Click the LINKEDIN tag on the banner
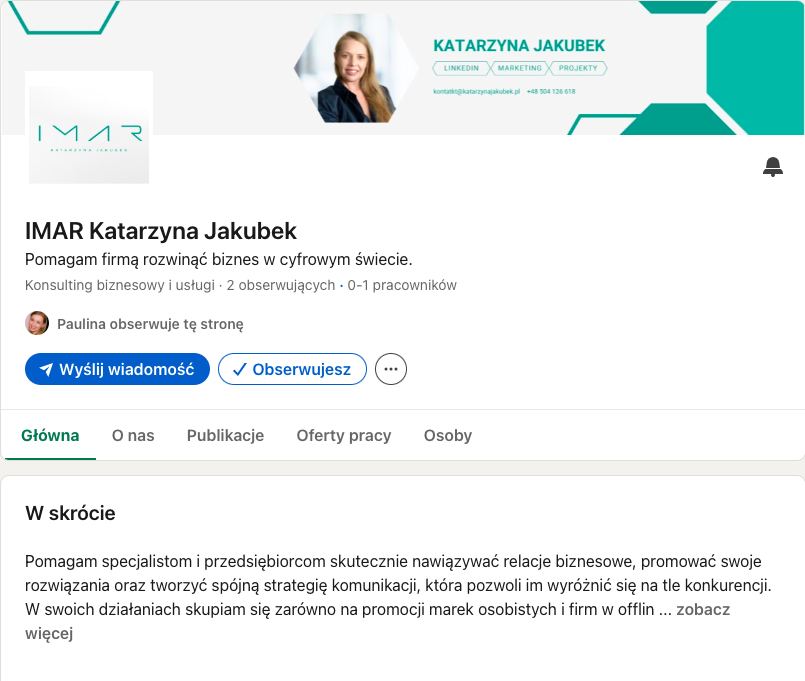Screen dimensions: 805x681 click(461, 68)
